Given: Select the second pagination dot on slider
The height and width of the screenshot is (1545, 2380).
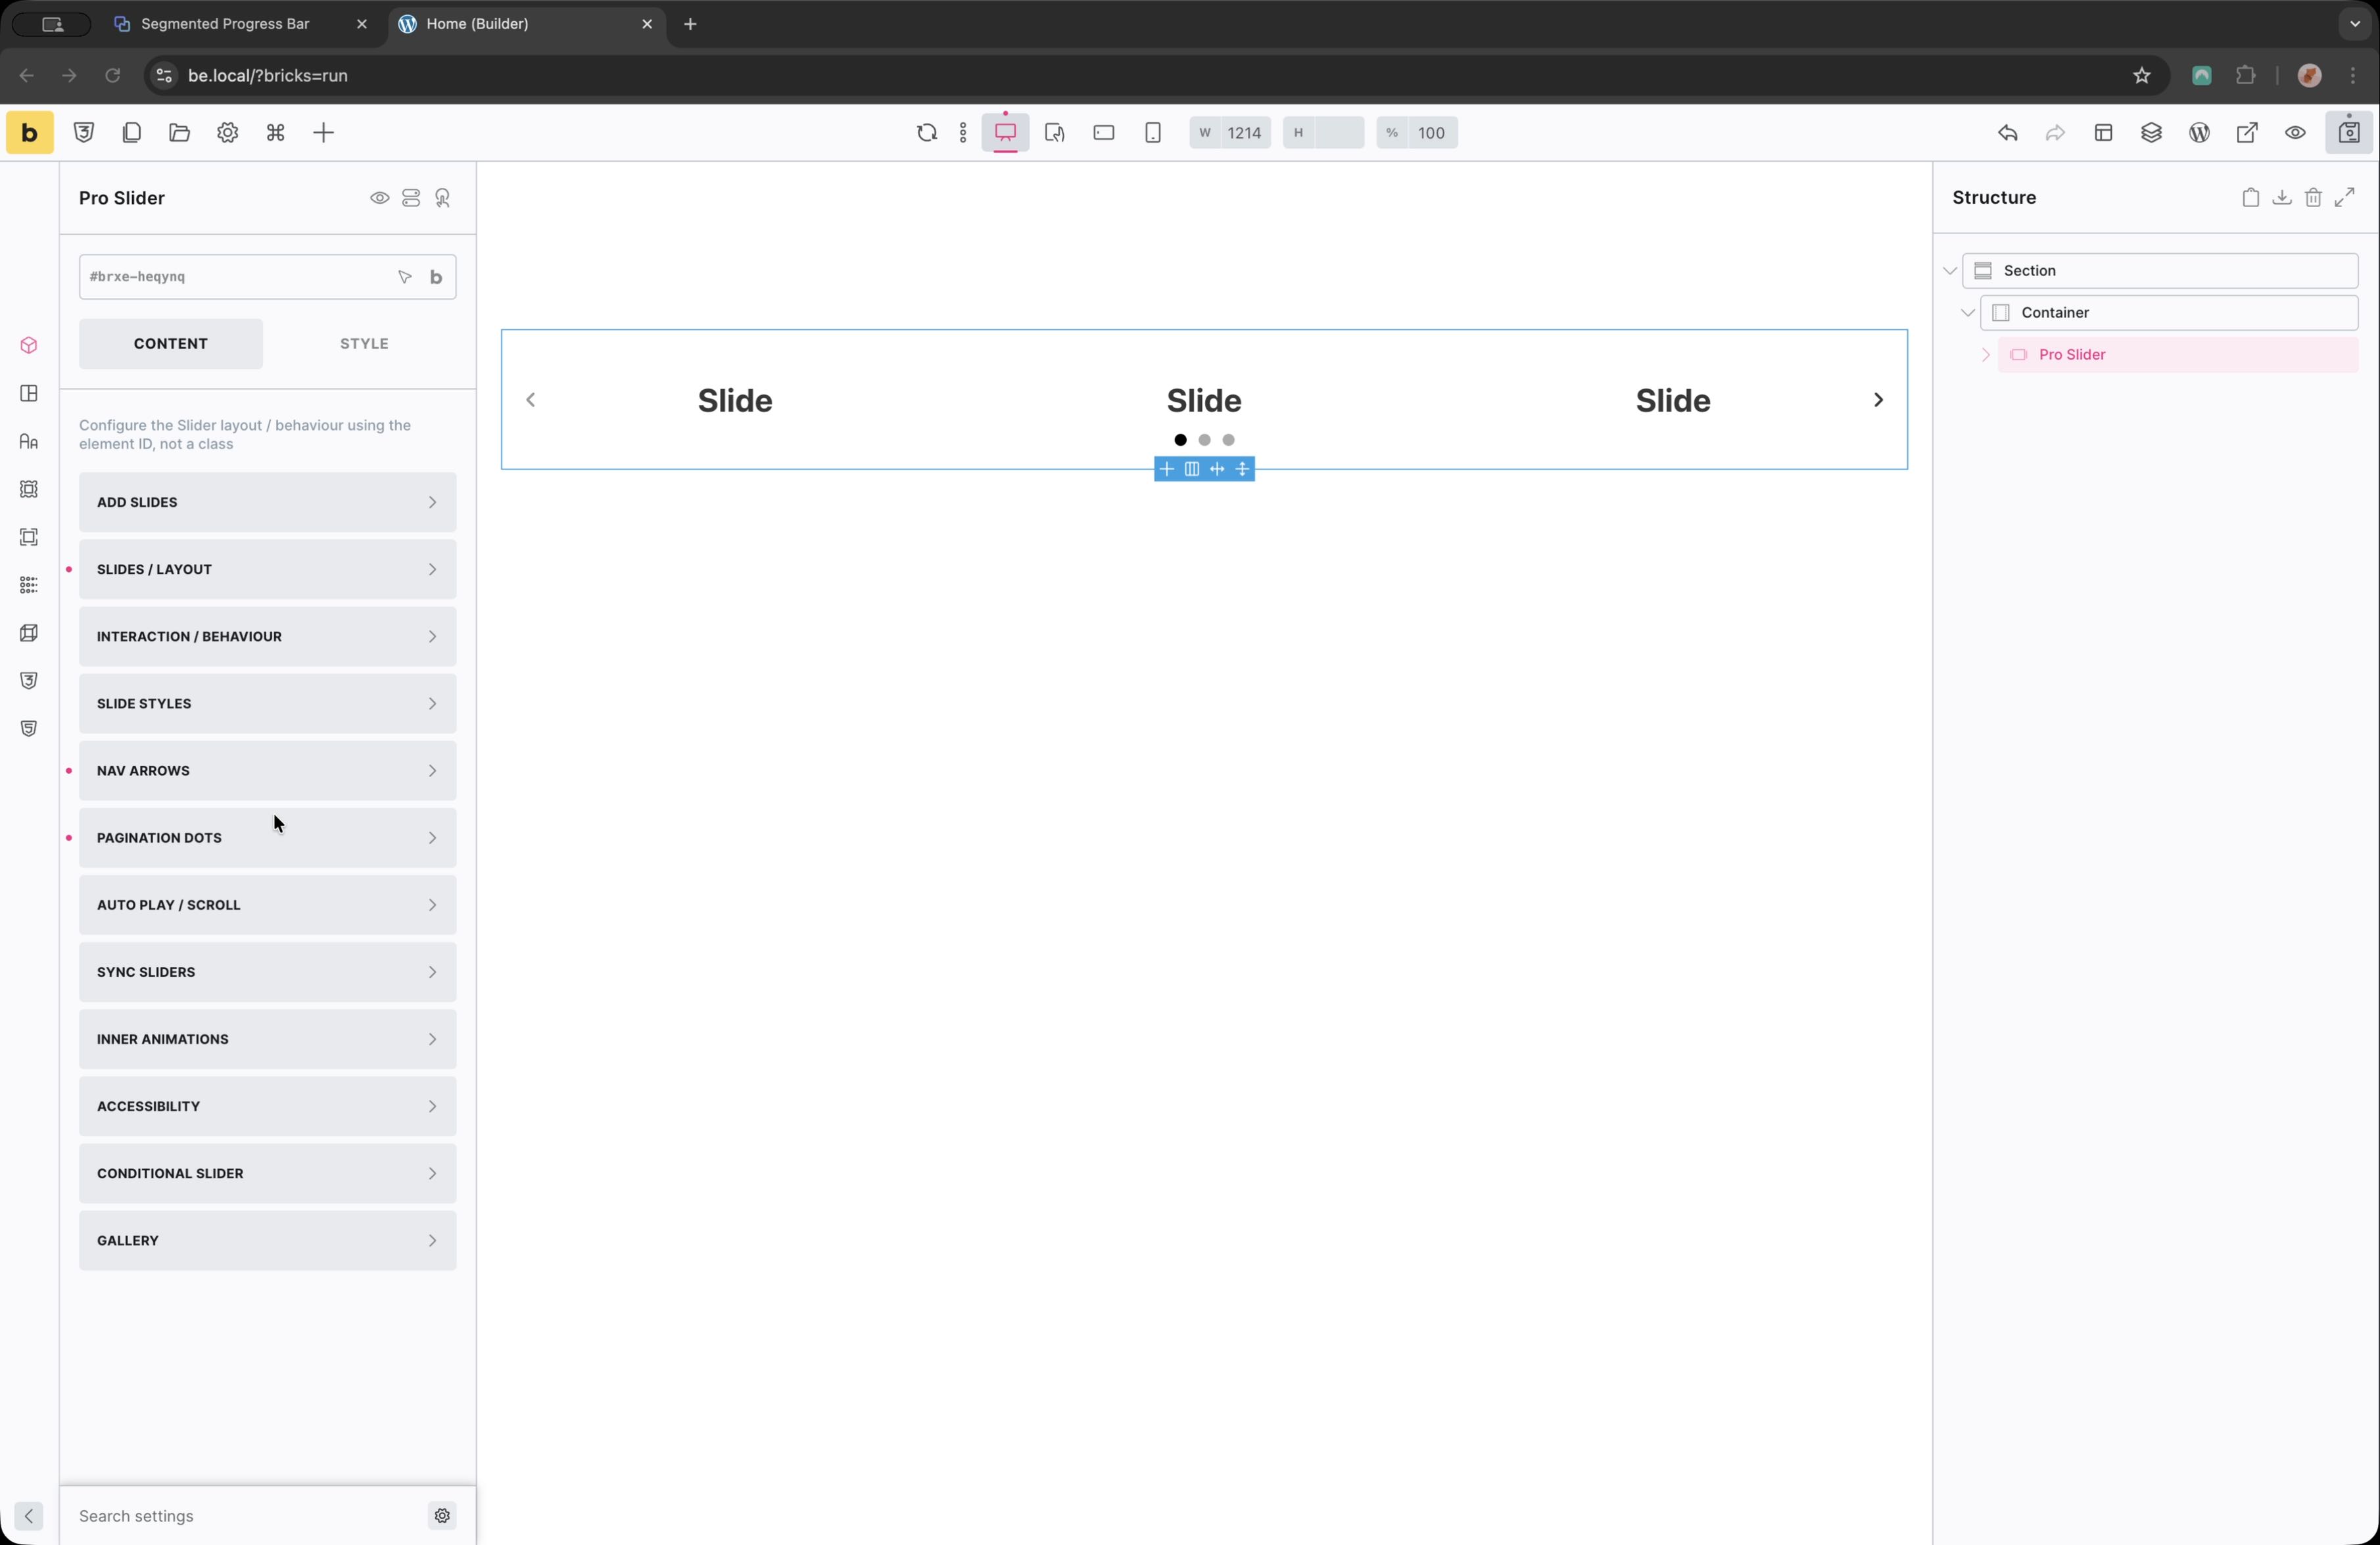Looking at the screenshot, I should coord(1204,440).
